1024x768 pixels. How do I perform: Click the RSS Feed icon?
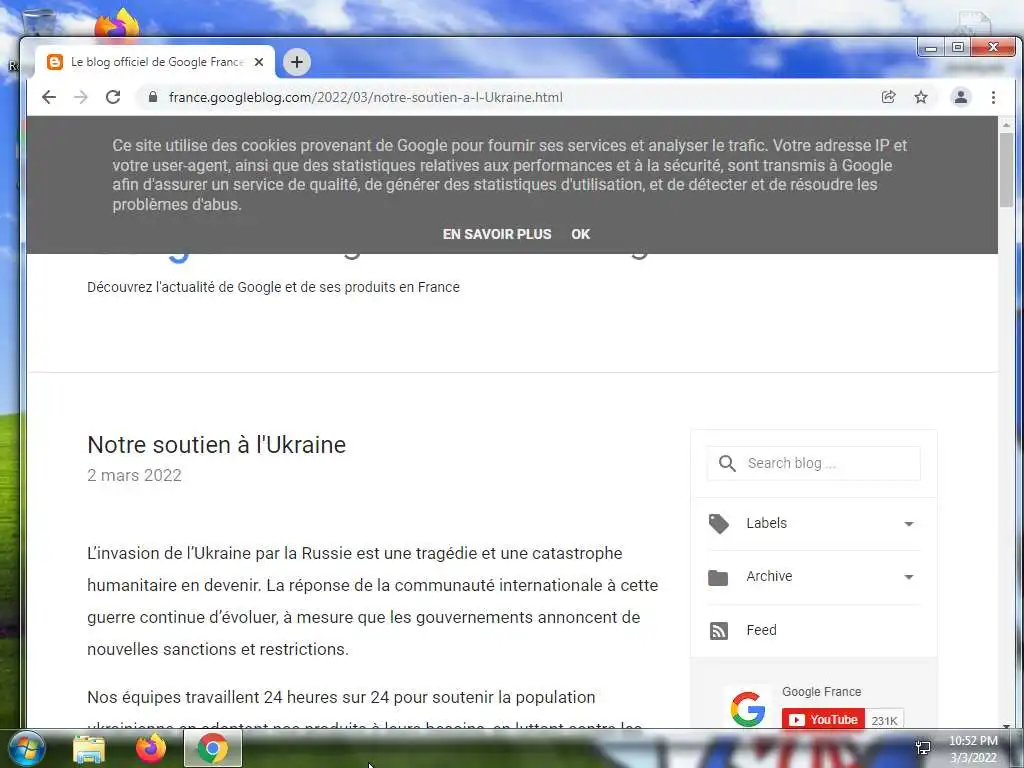pos(718,631)
